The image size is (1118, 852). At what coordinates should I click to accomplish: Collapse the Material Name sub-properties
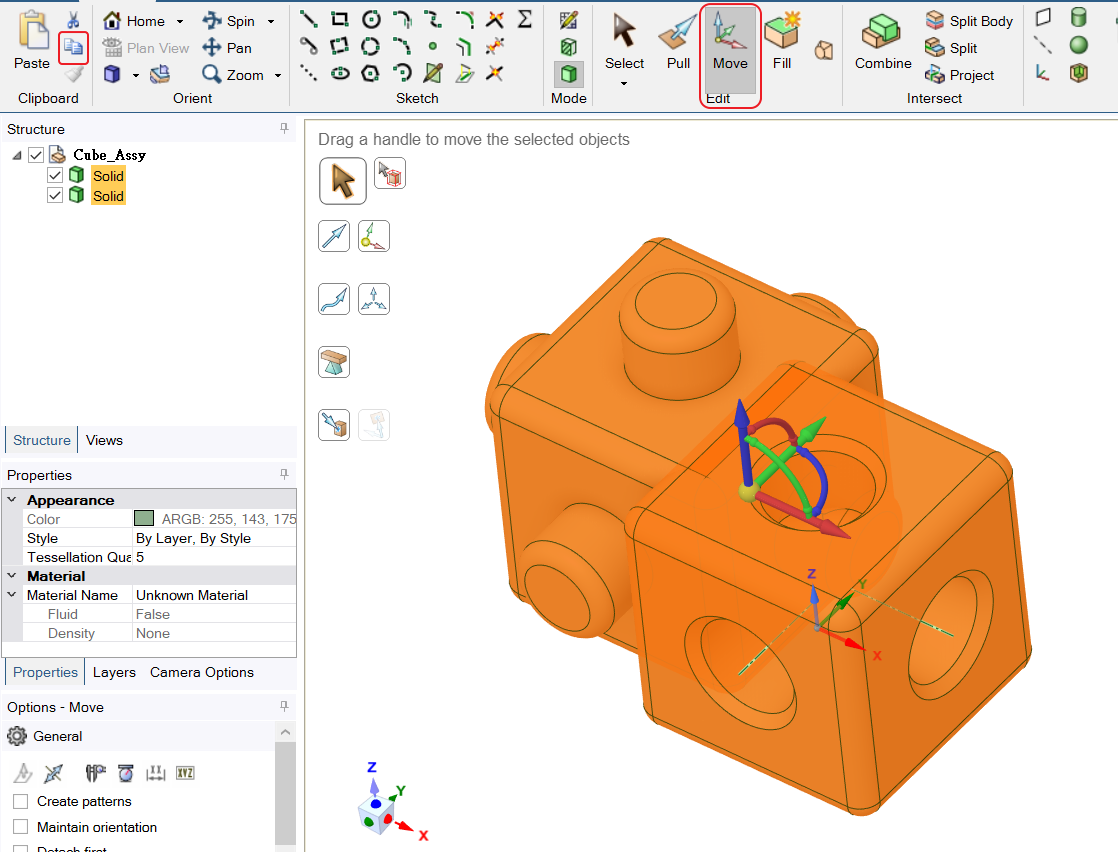12,594
